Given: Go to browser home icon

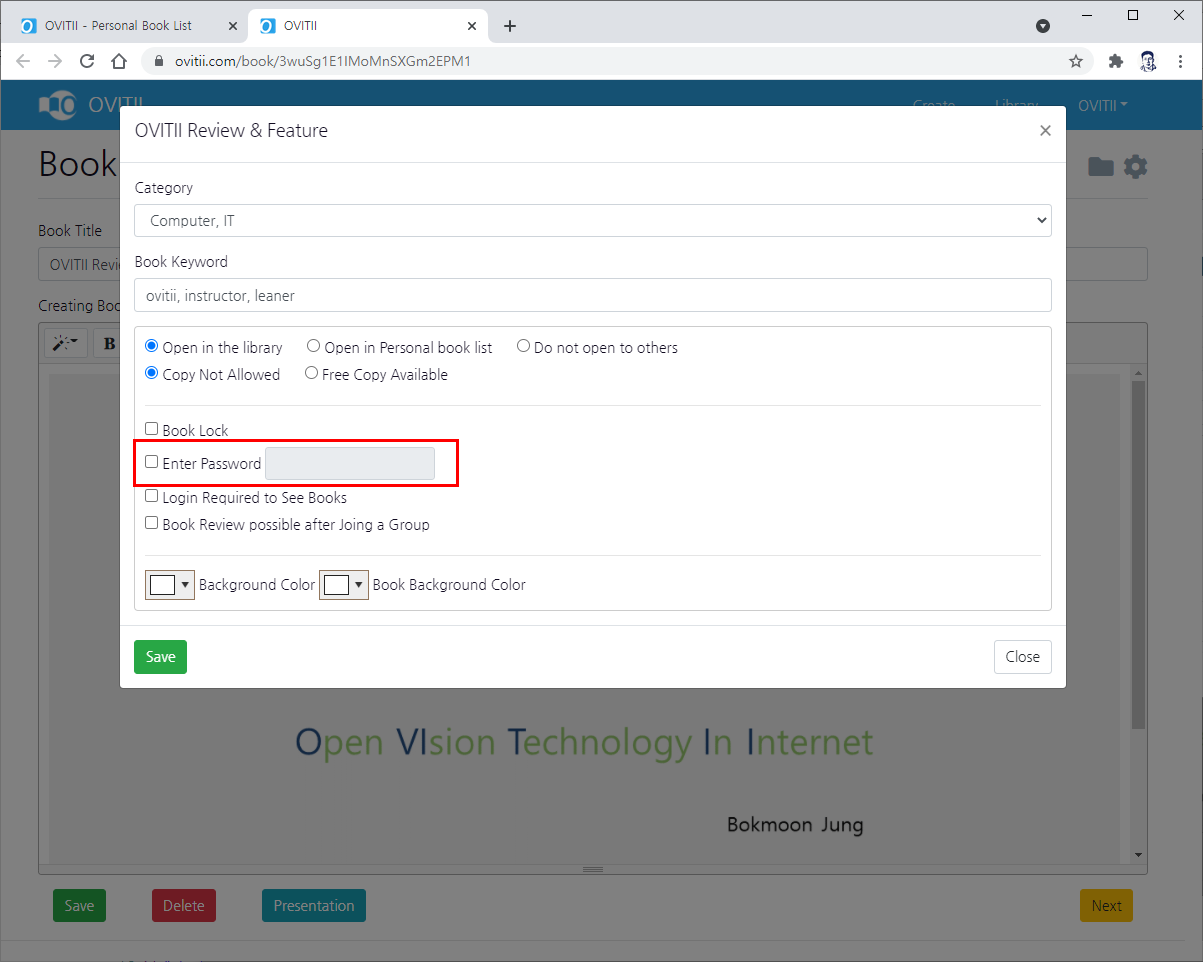Looking at the screenshot, I should [119, 61].
